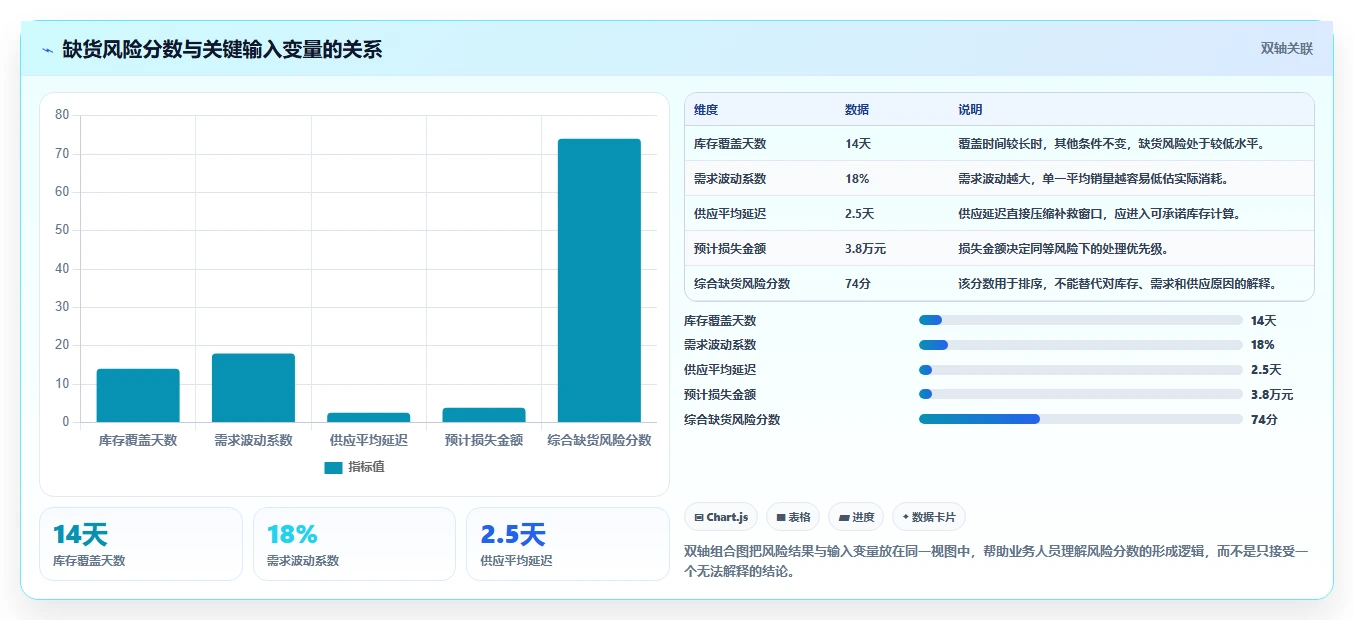
Task: Click the 3.8万元 table value
Action: (x=865, y=248)
